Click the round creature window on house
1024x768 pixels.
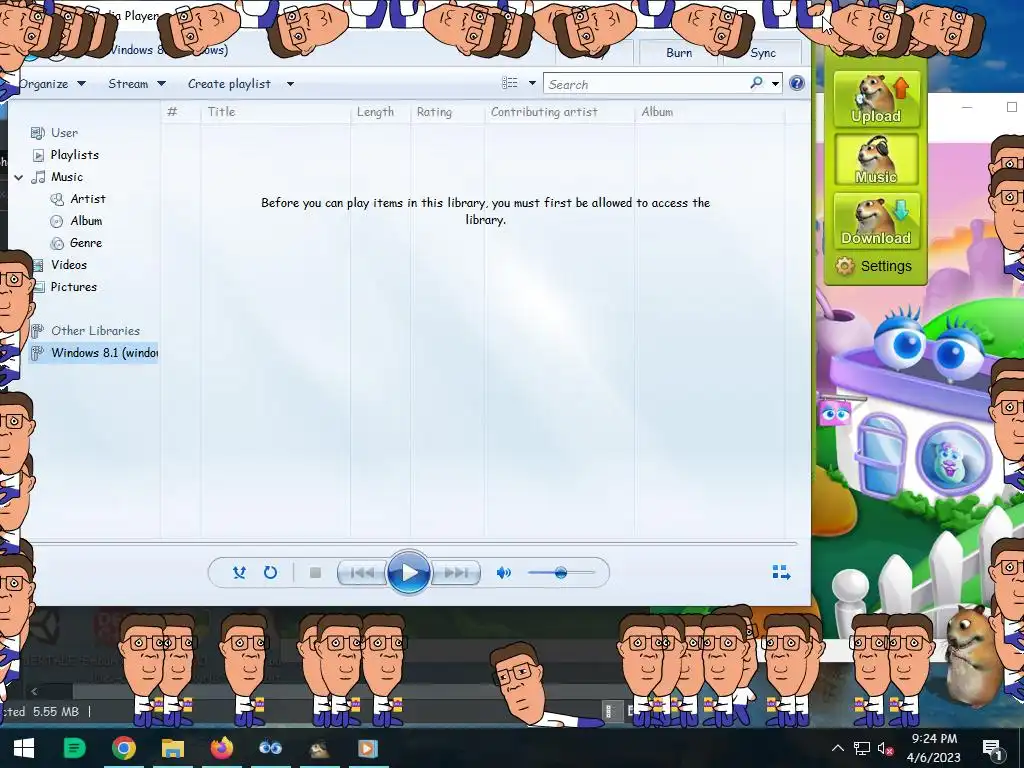952,458
